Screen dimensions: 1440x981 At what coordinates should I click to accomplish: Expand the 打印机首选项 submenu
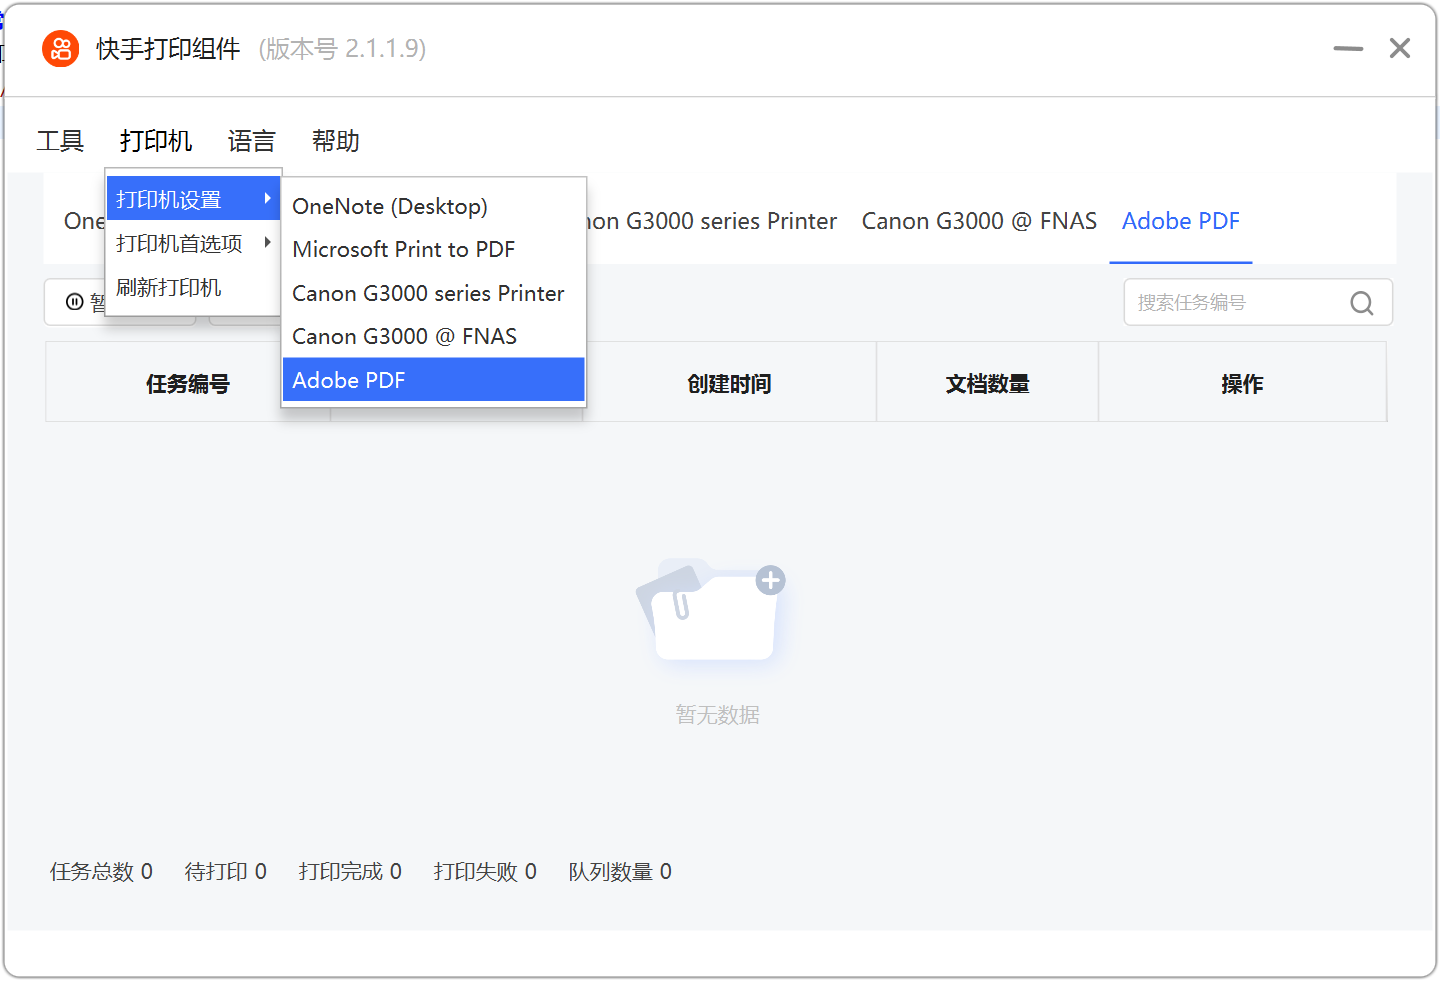(x=192, y=244)
